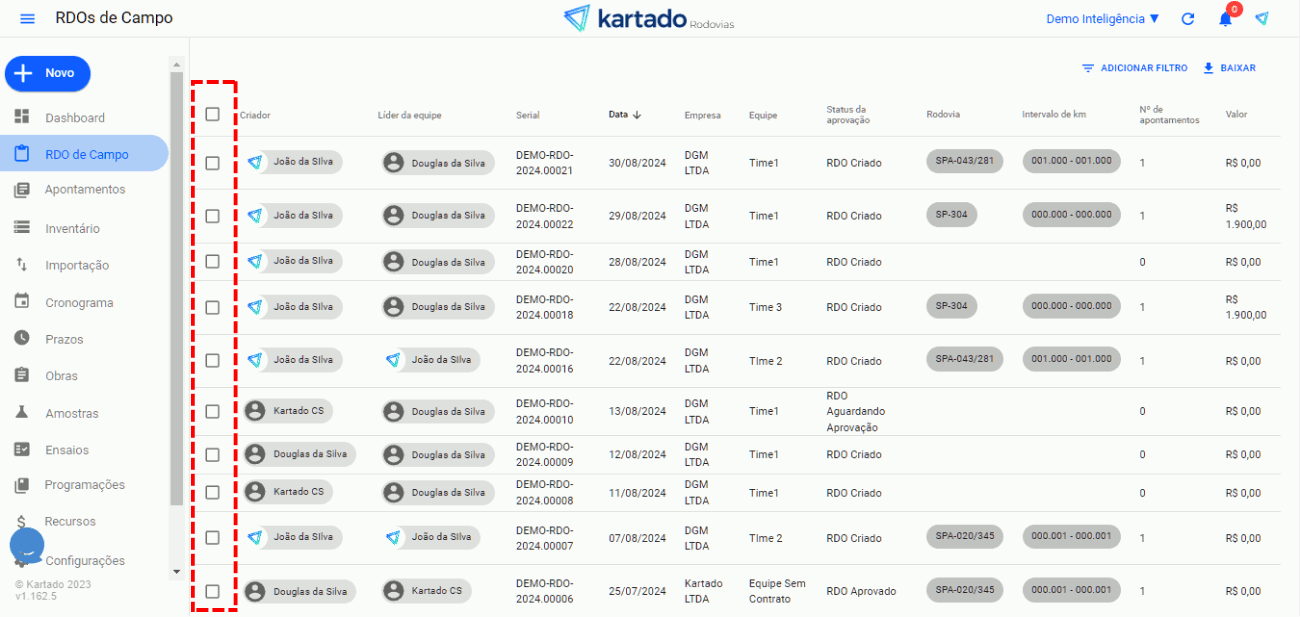Viewport: 1301px width, 617px height.
Task: Sort by the Data column arrow
Action: point(637,115)
